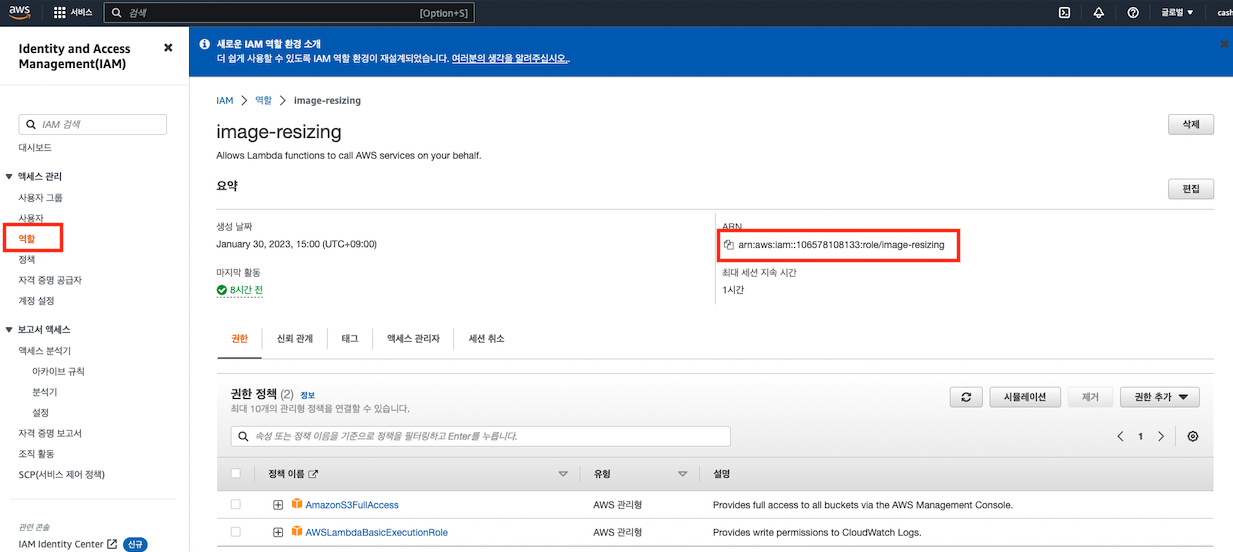Viewport: 1233px width, 552px height.
Task: Click the info icon in the blue banner
Action: 205,44
